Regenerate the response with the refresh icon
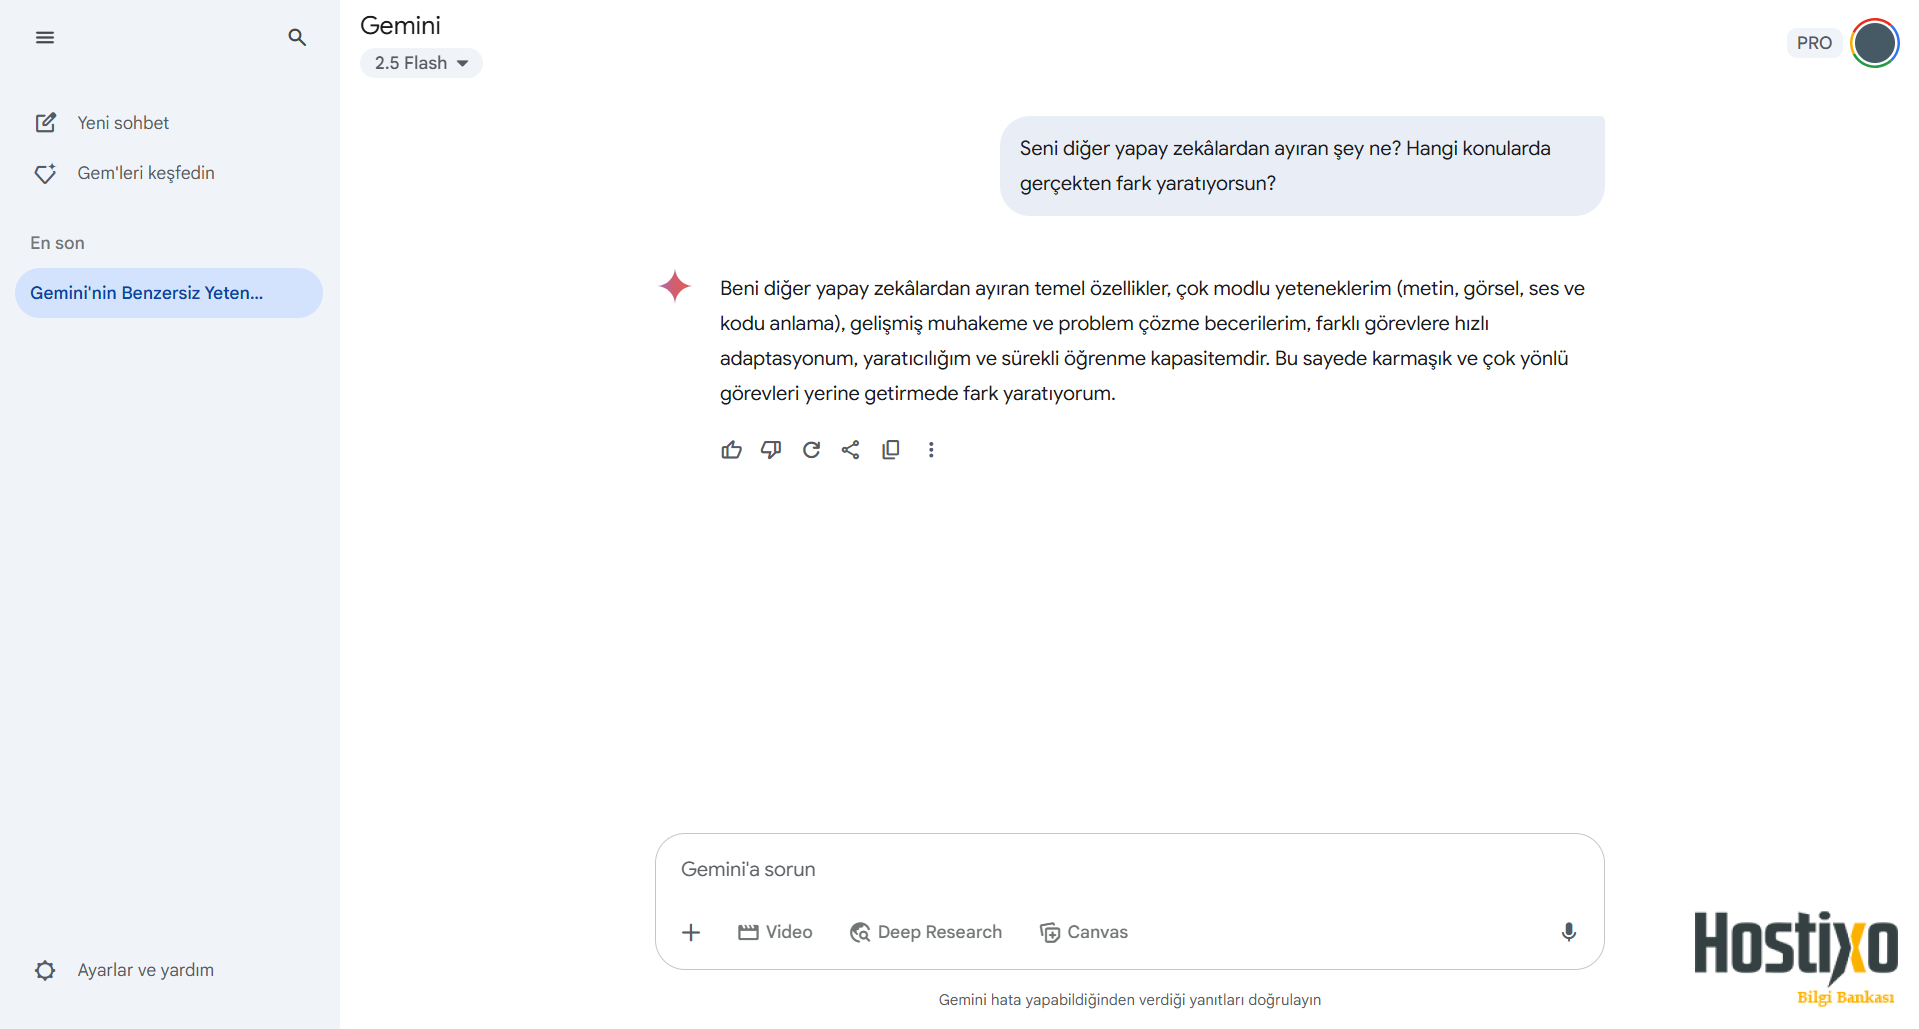Image resolution: width=1919 pixels, height=1029 pixels. [x=811, y=450]
